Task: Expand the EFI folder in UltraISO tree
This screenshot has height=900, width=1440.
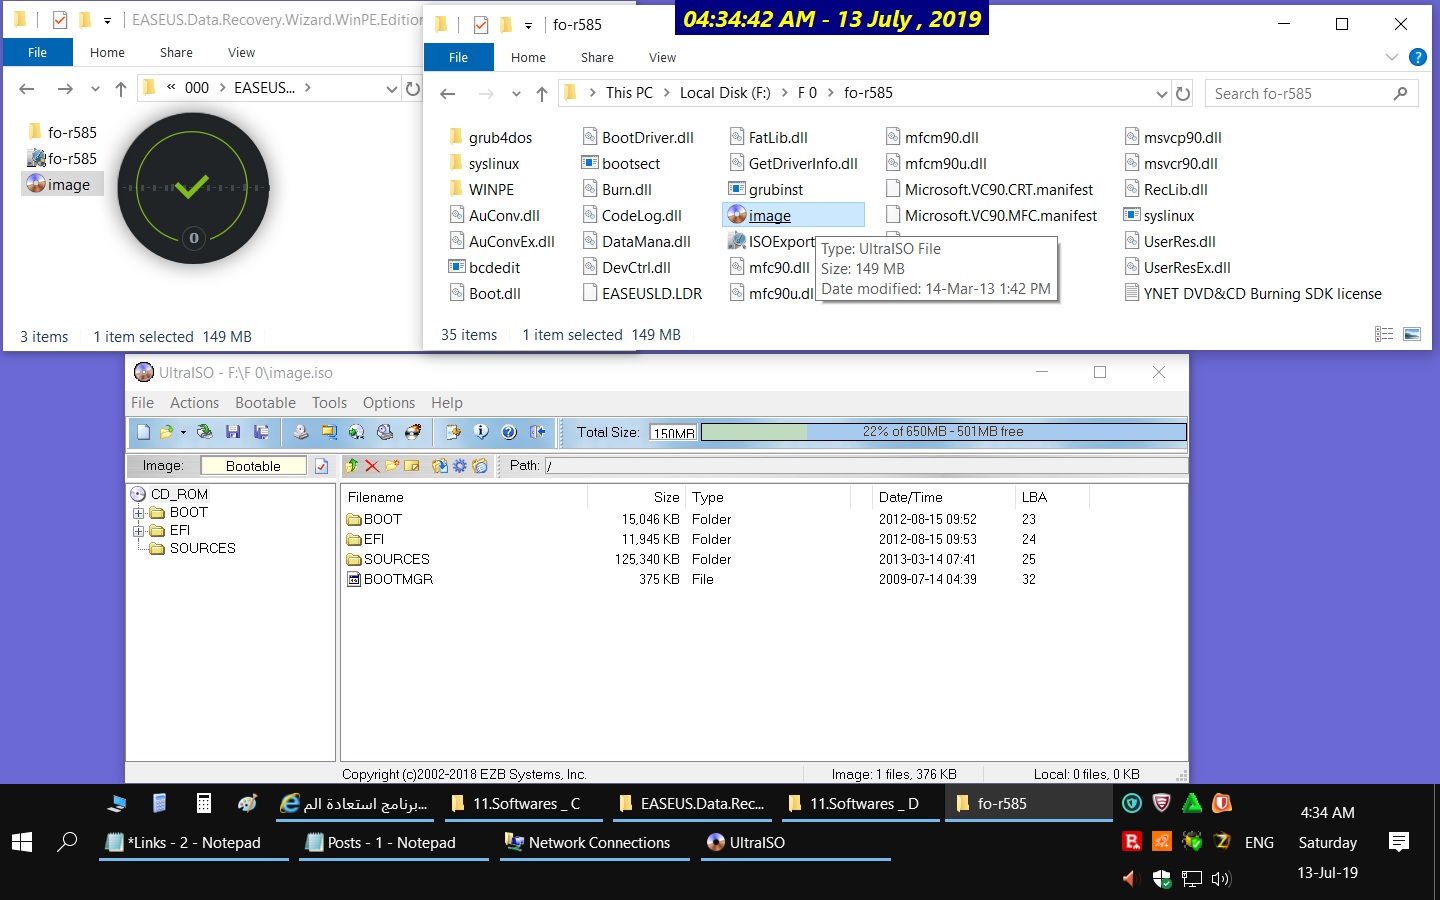Action: [x=138, y=531]
